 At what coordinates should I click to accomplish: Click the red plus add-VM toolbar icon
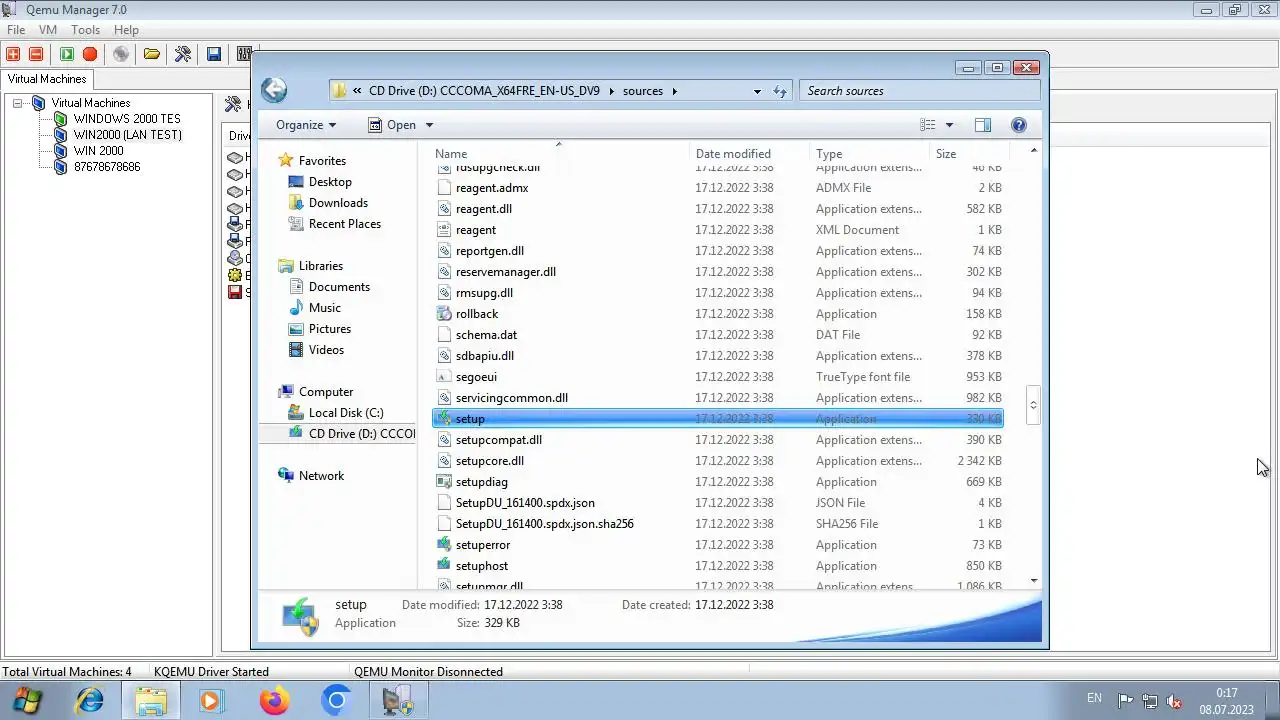point(13,54)
